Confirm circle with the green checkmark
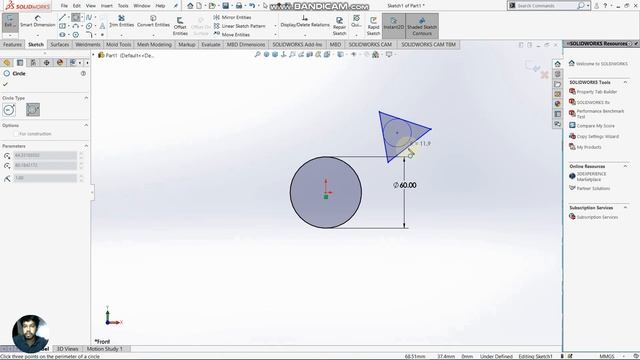This screenshot has height=360, width=640. click(5, 84)
